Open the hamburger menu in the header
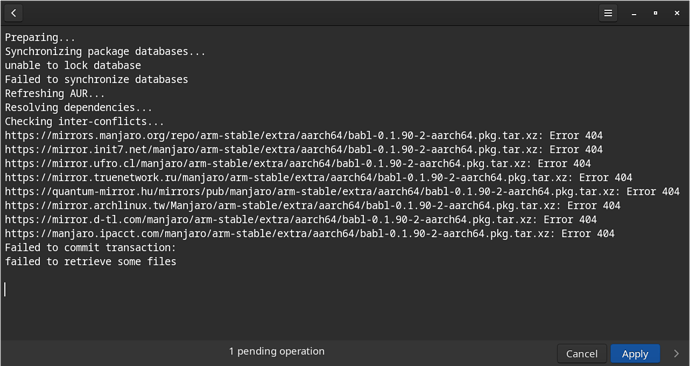 click(x=608, y=13)
